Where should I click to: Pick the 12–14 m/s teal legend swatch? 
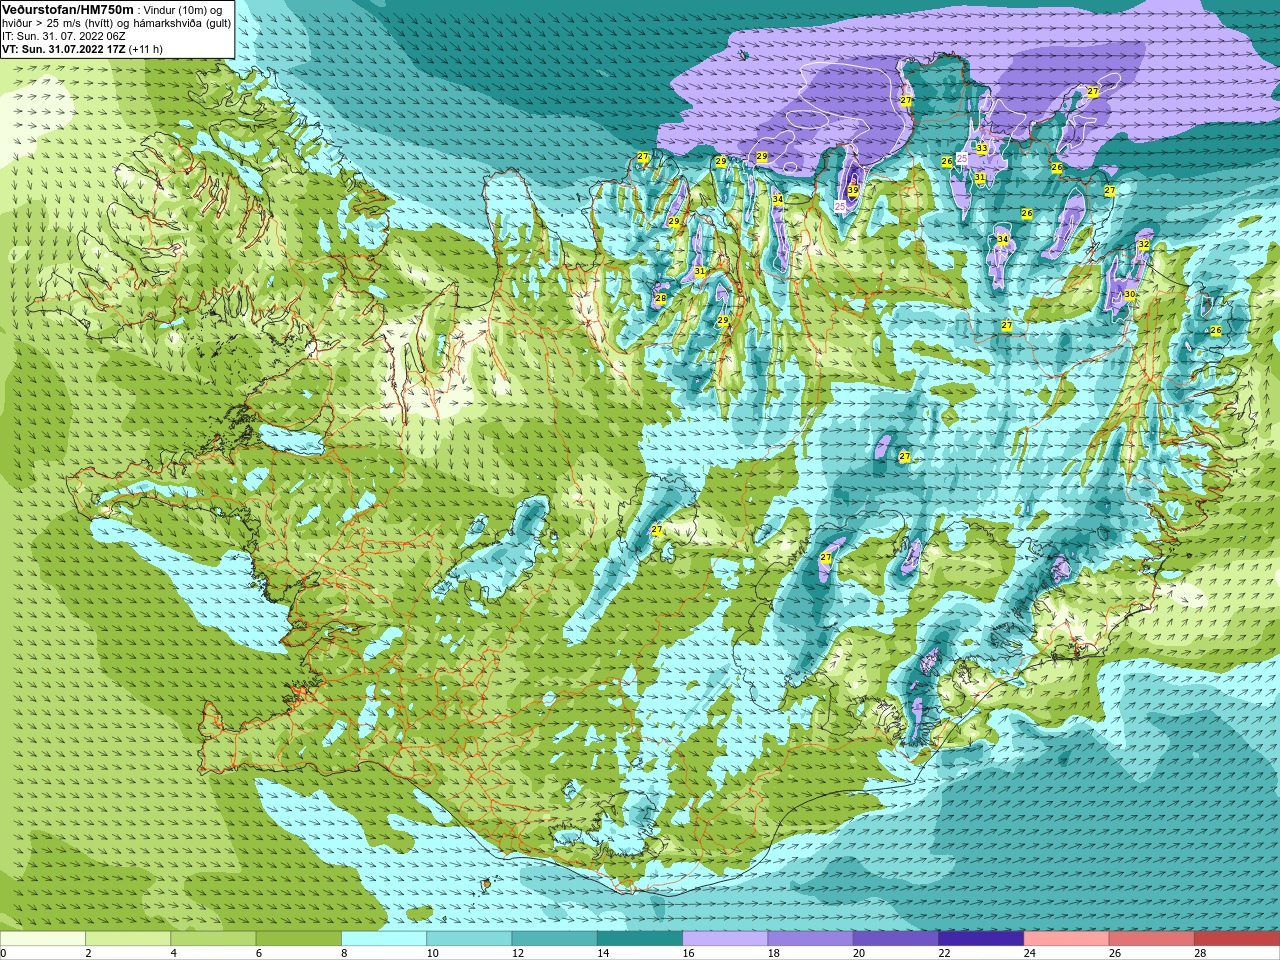(555, 939)
